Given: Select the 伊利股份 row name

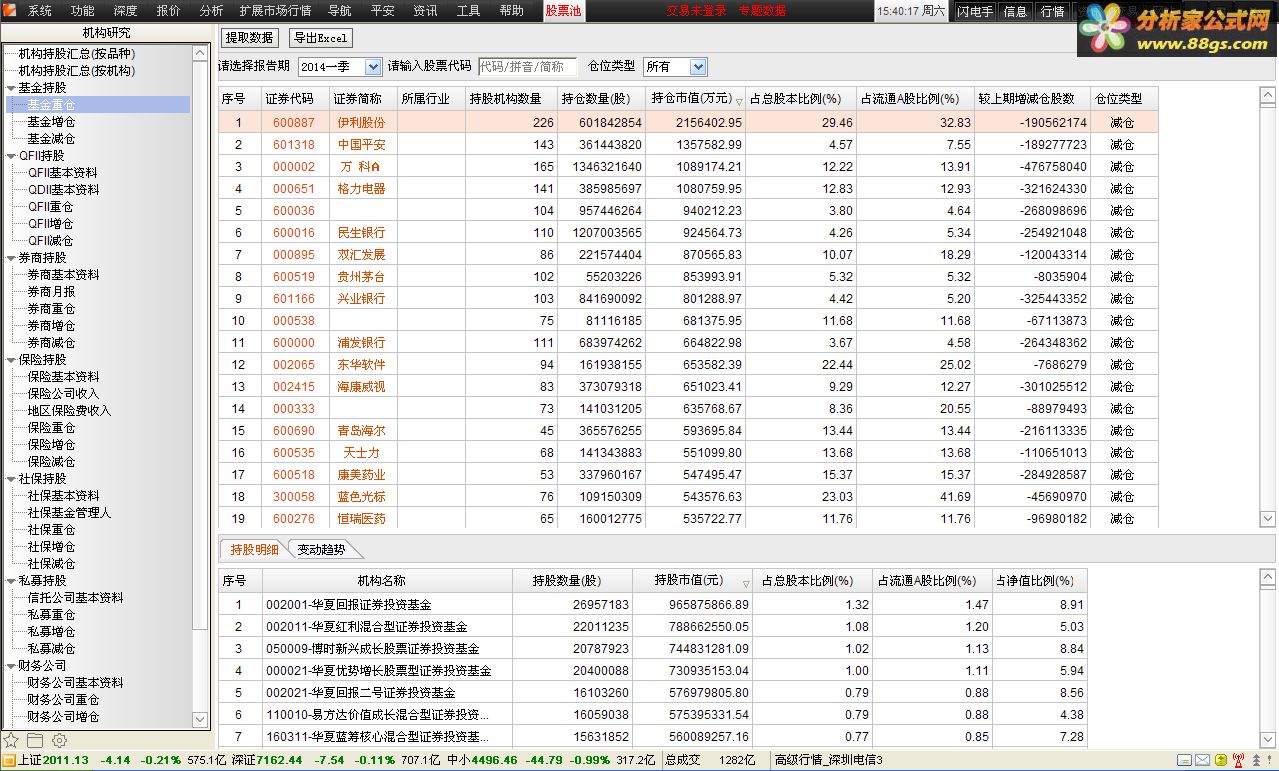Looking at the screenshot, I should pos(361,122).
